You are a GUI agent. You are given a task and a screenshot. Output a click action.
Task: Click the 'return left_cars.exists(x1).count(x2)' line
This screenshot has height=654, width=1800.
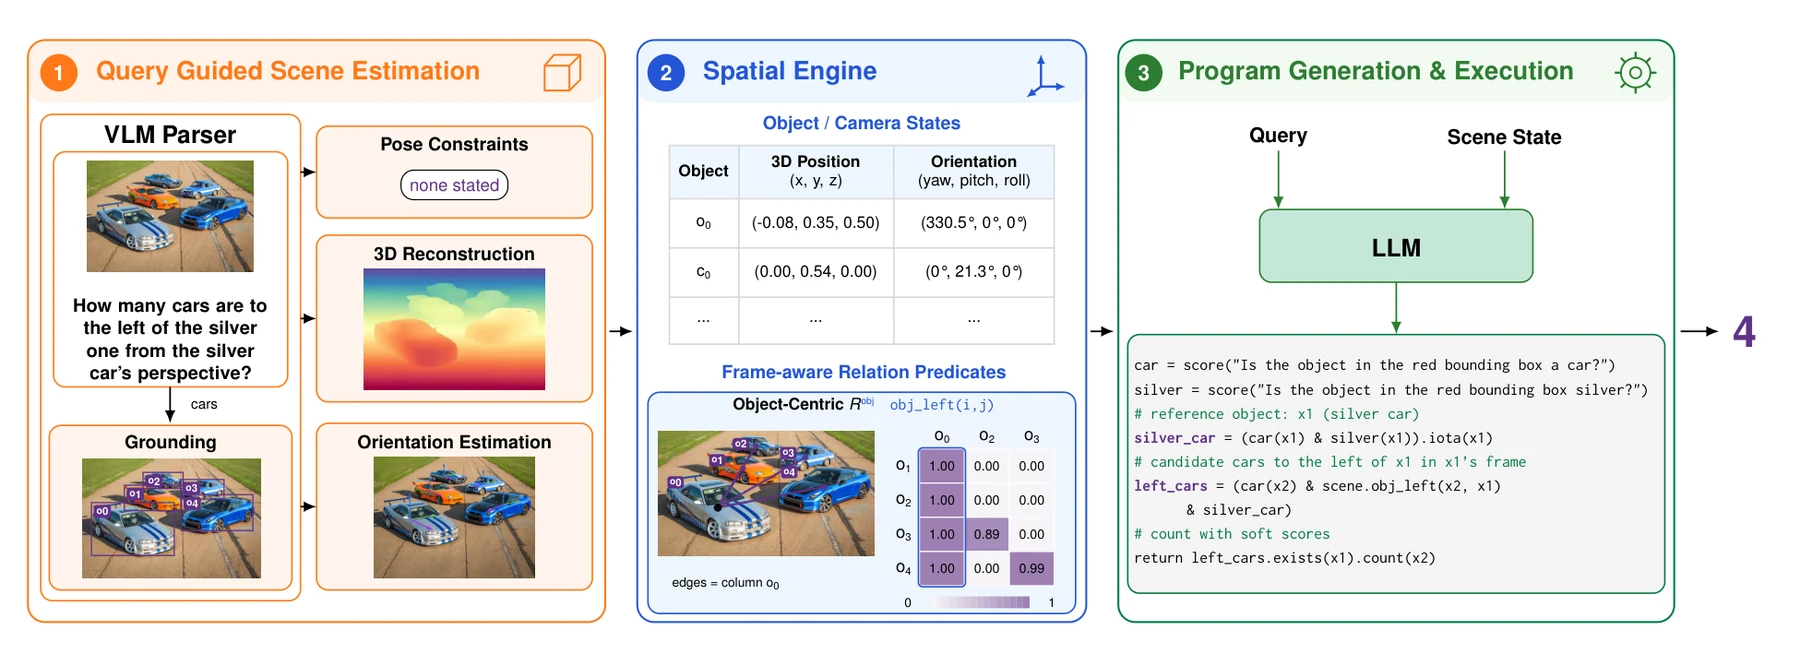(x=1284, y=558)
